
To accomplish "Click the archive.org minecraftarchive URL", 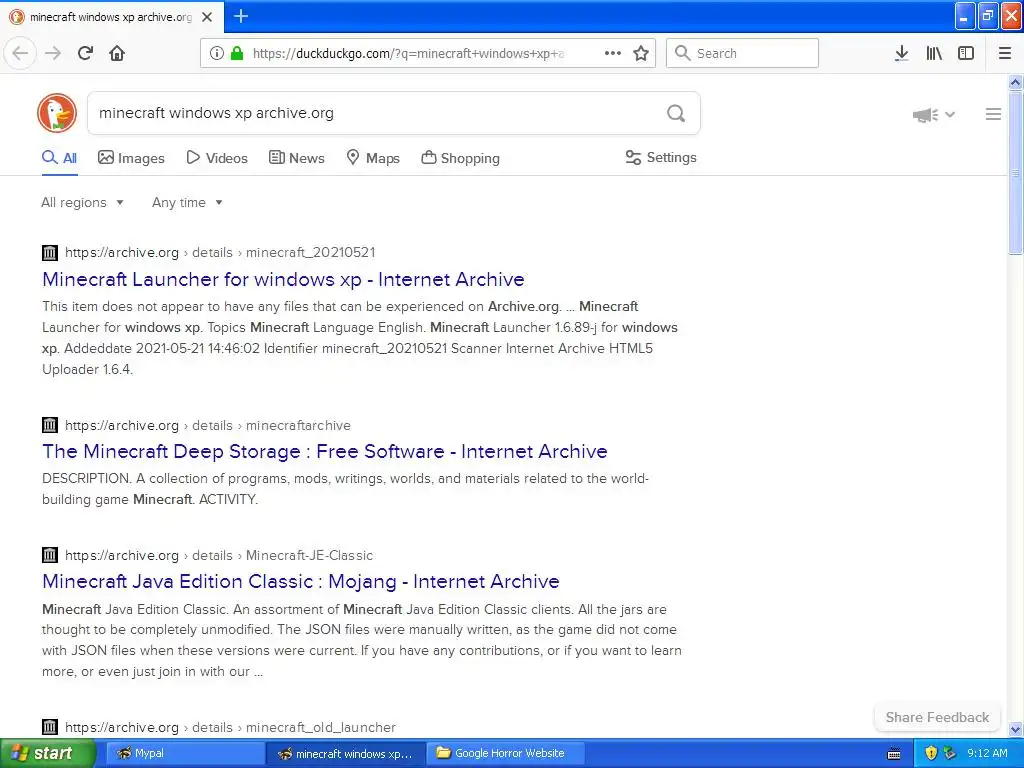I will [208, 425].
